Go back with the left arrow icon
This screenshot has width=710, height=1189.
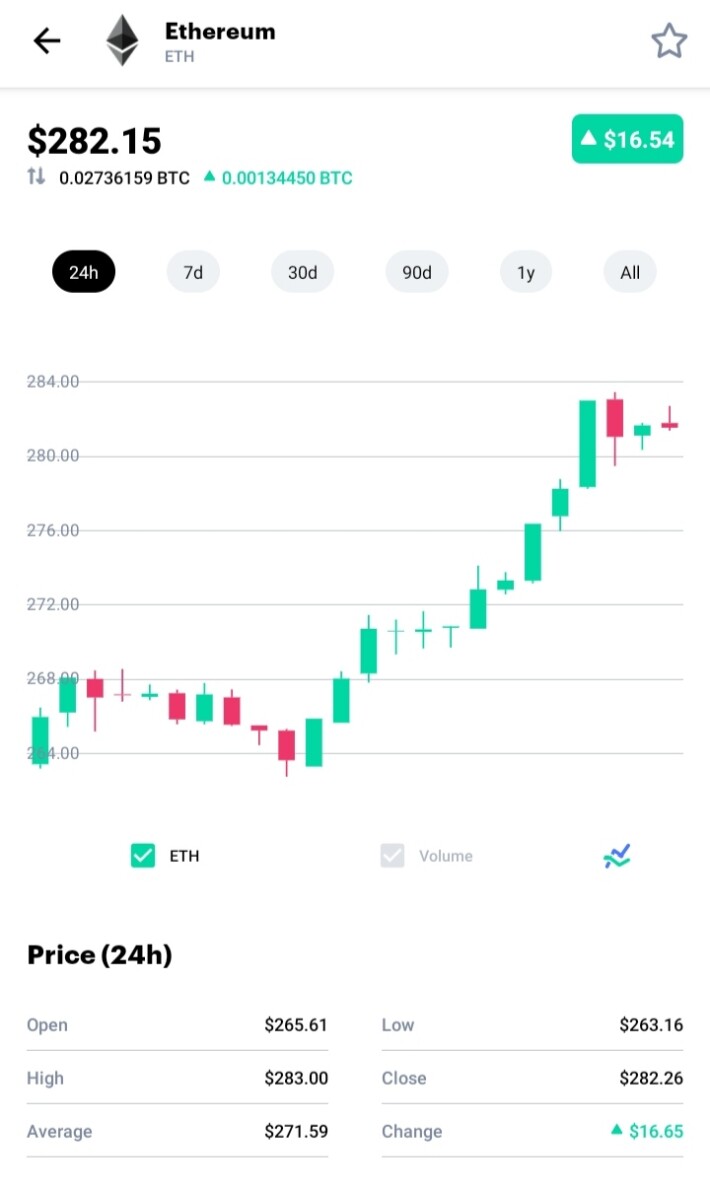coord(46,40)
